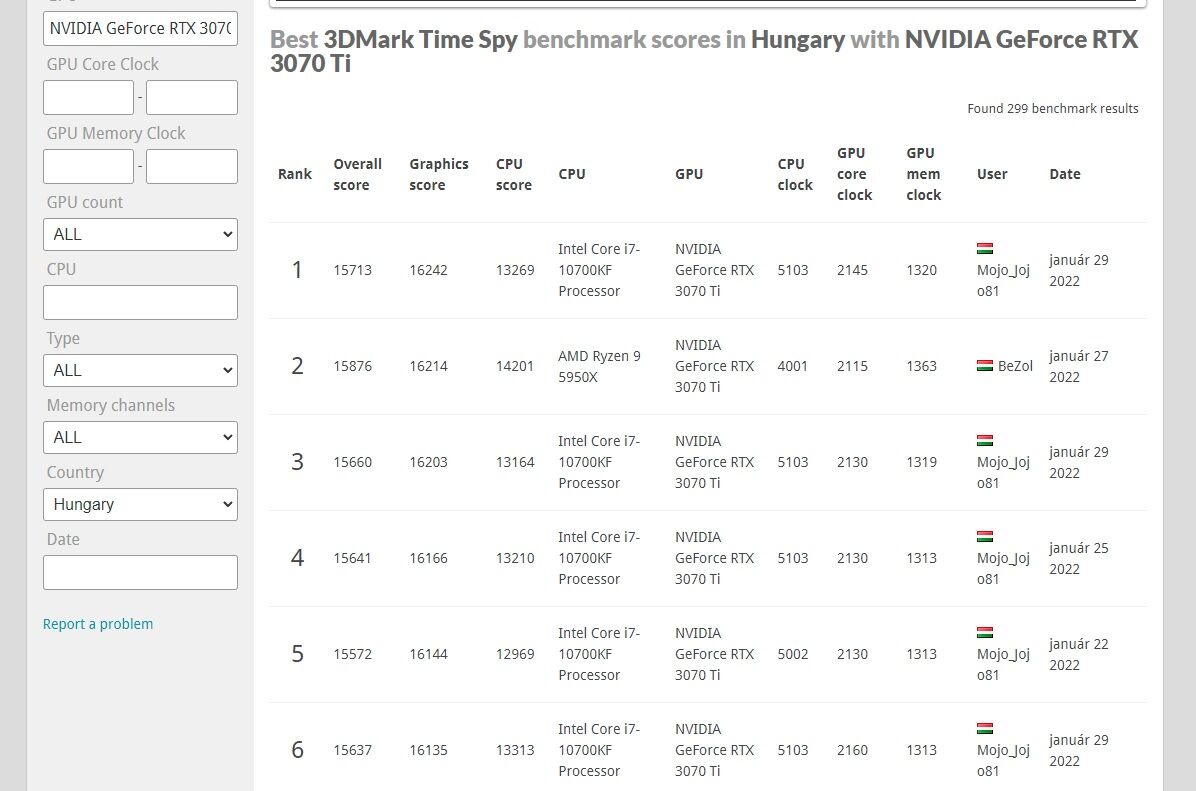
Task: Click the Date filter input field
Action: [140, 572]
